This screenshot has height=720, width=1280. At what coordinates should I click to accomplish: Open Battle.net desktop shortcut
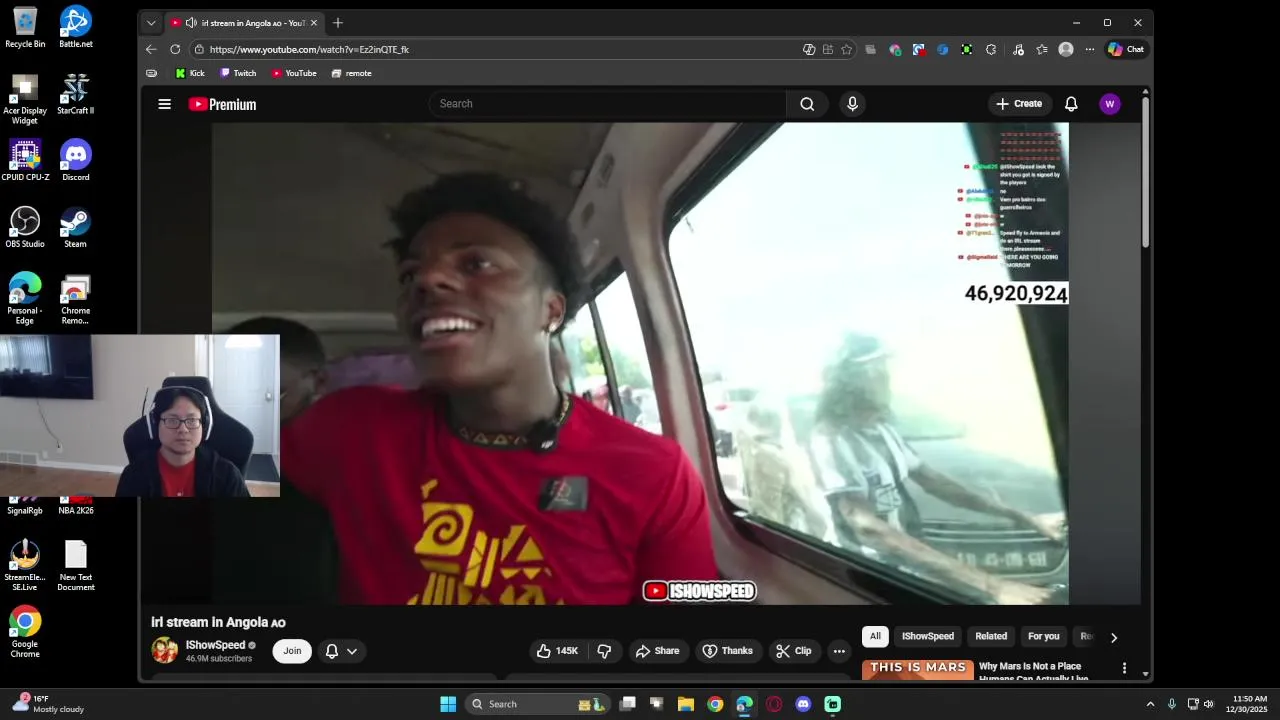click(x=76, y=27)
